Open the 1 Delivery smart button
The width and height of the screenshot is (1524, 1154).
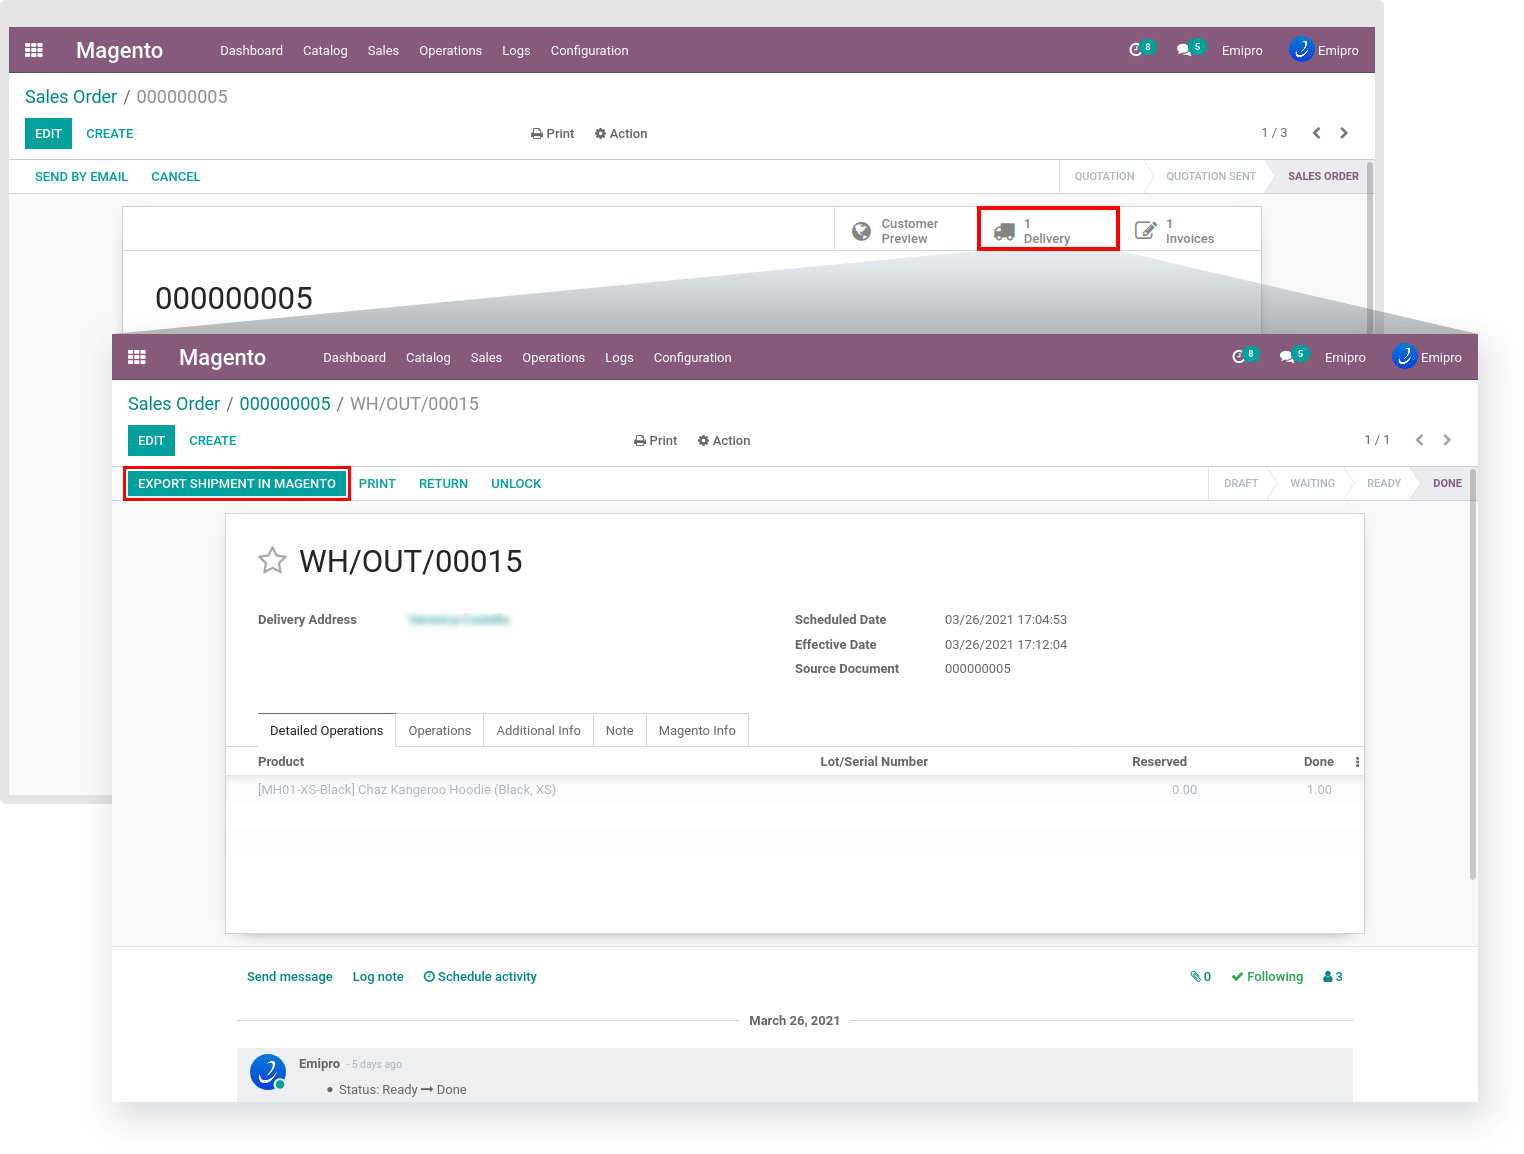(1047, 229)
